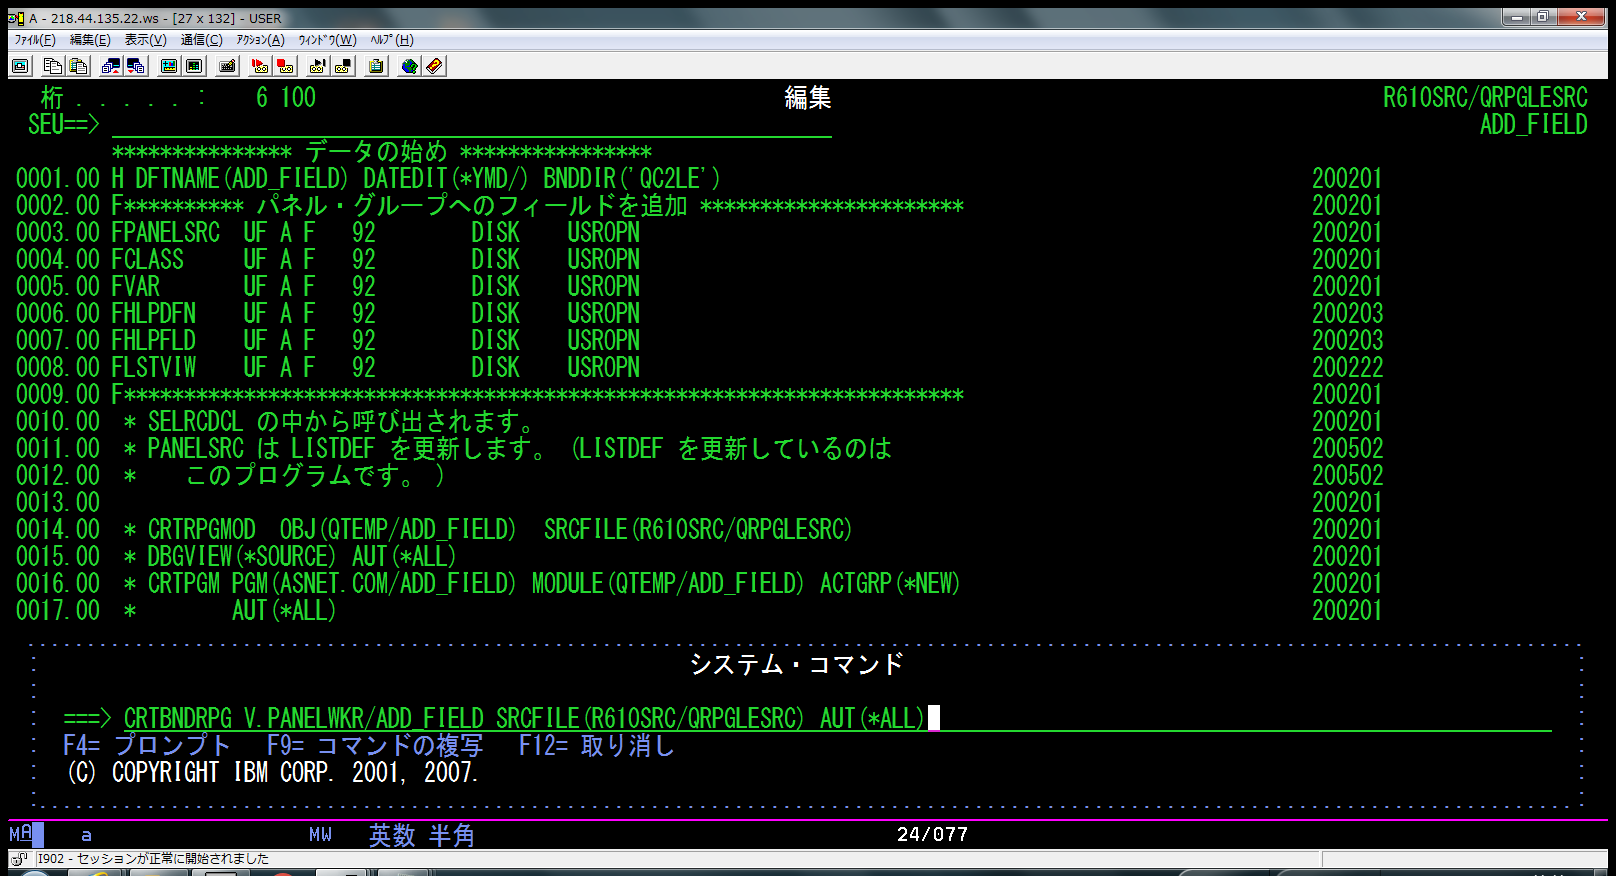This screenshot has width=1616, height=876.
Task: Click in the SEU==> command entry line
Action: click(x=470, y=126)
